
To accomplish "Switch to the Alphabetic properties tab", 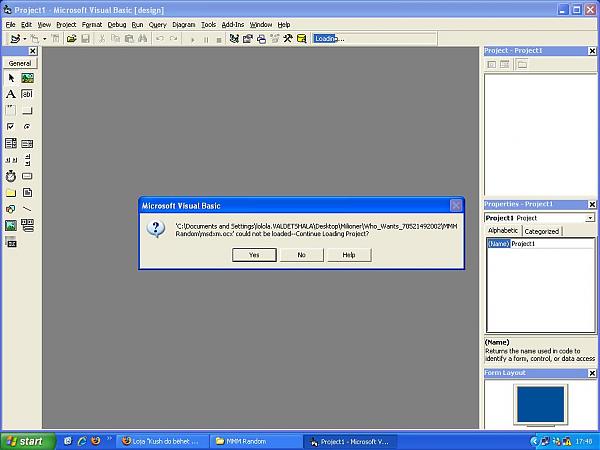I will click(503, 230).
